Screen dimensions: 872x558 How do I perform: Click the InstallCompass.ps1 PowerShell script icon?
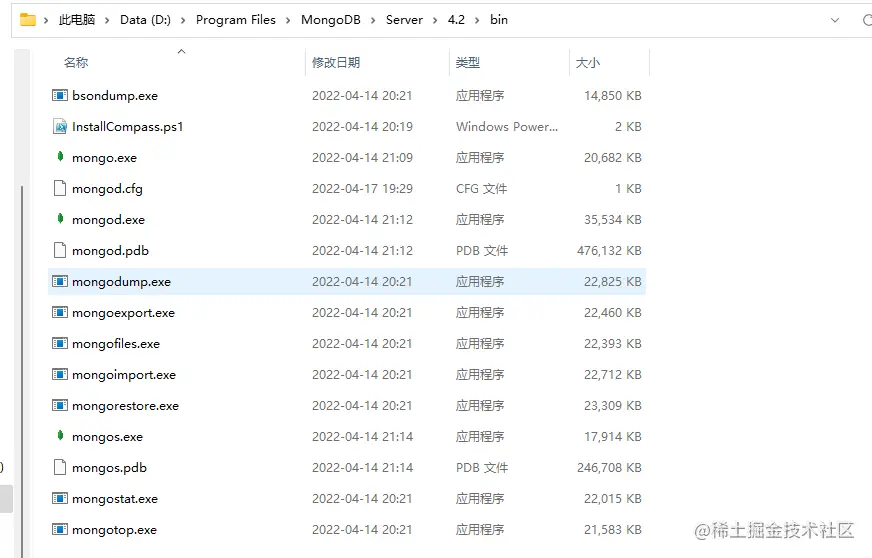[60, 126]
